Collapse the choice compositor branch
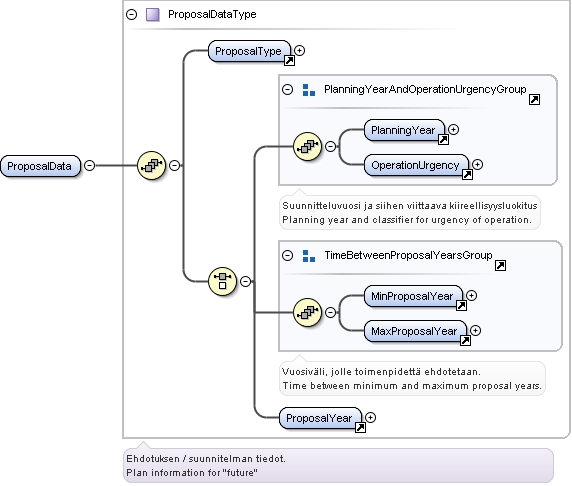572x486 pixels. coord(246,281)
